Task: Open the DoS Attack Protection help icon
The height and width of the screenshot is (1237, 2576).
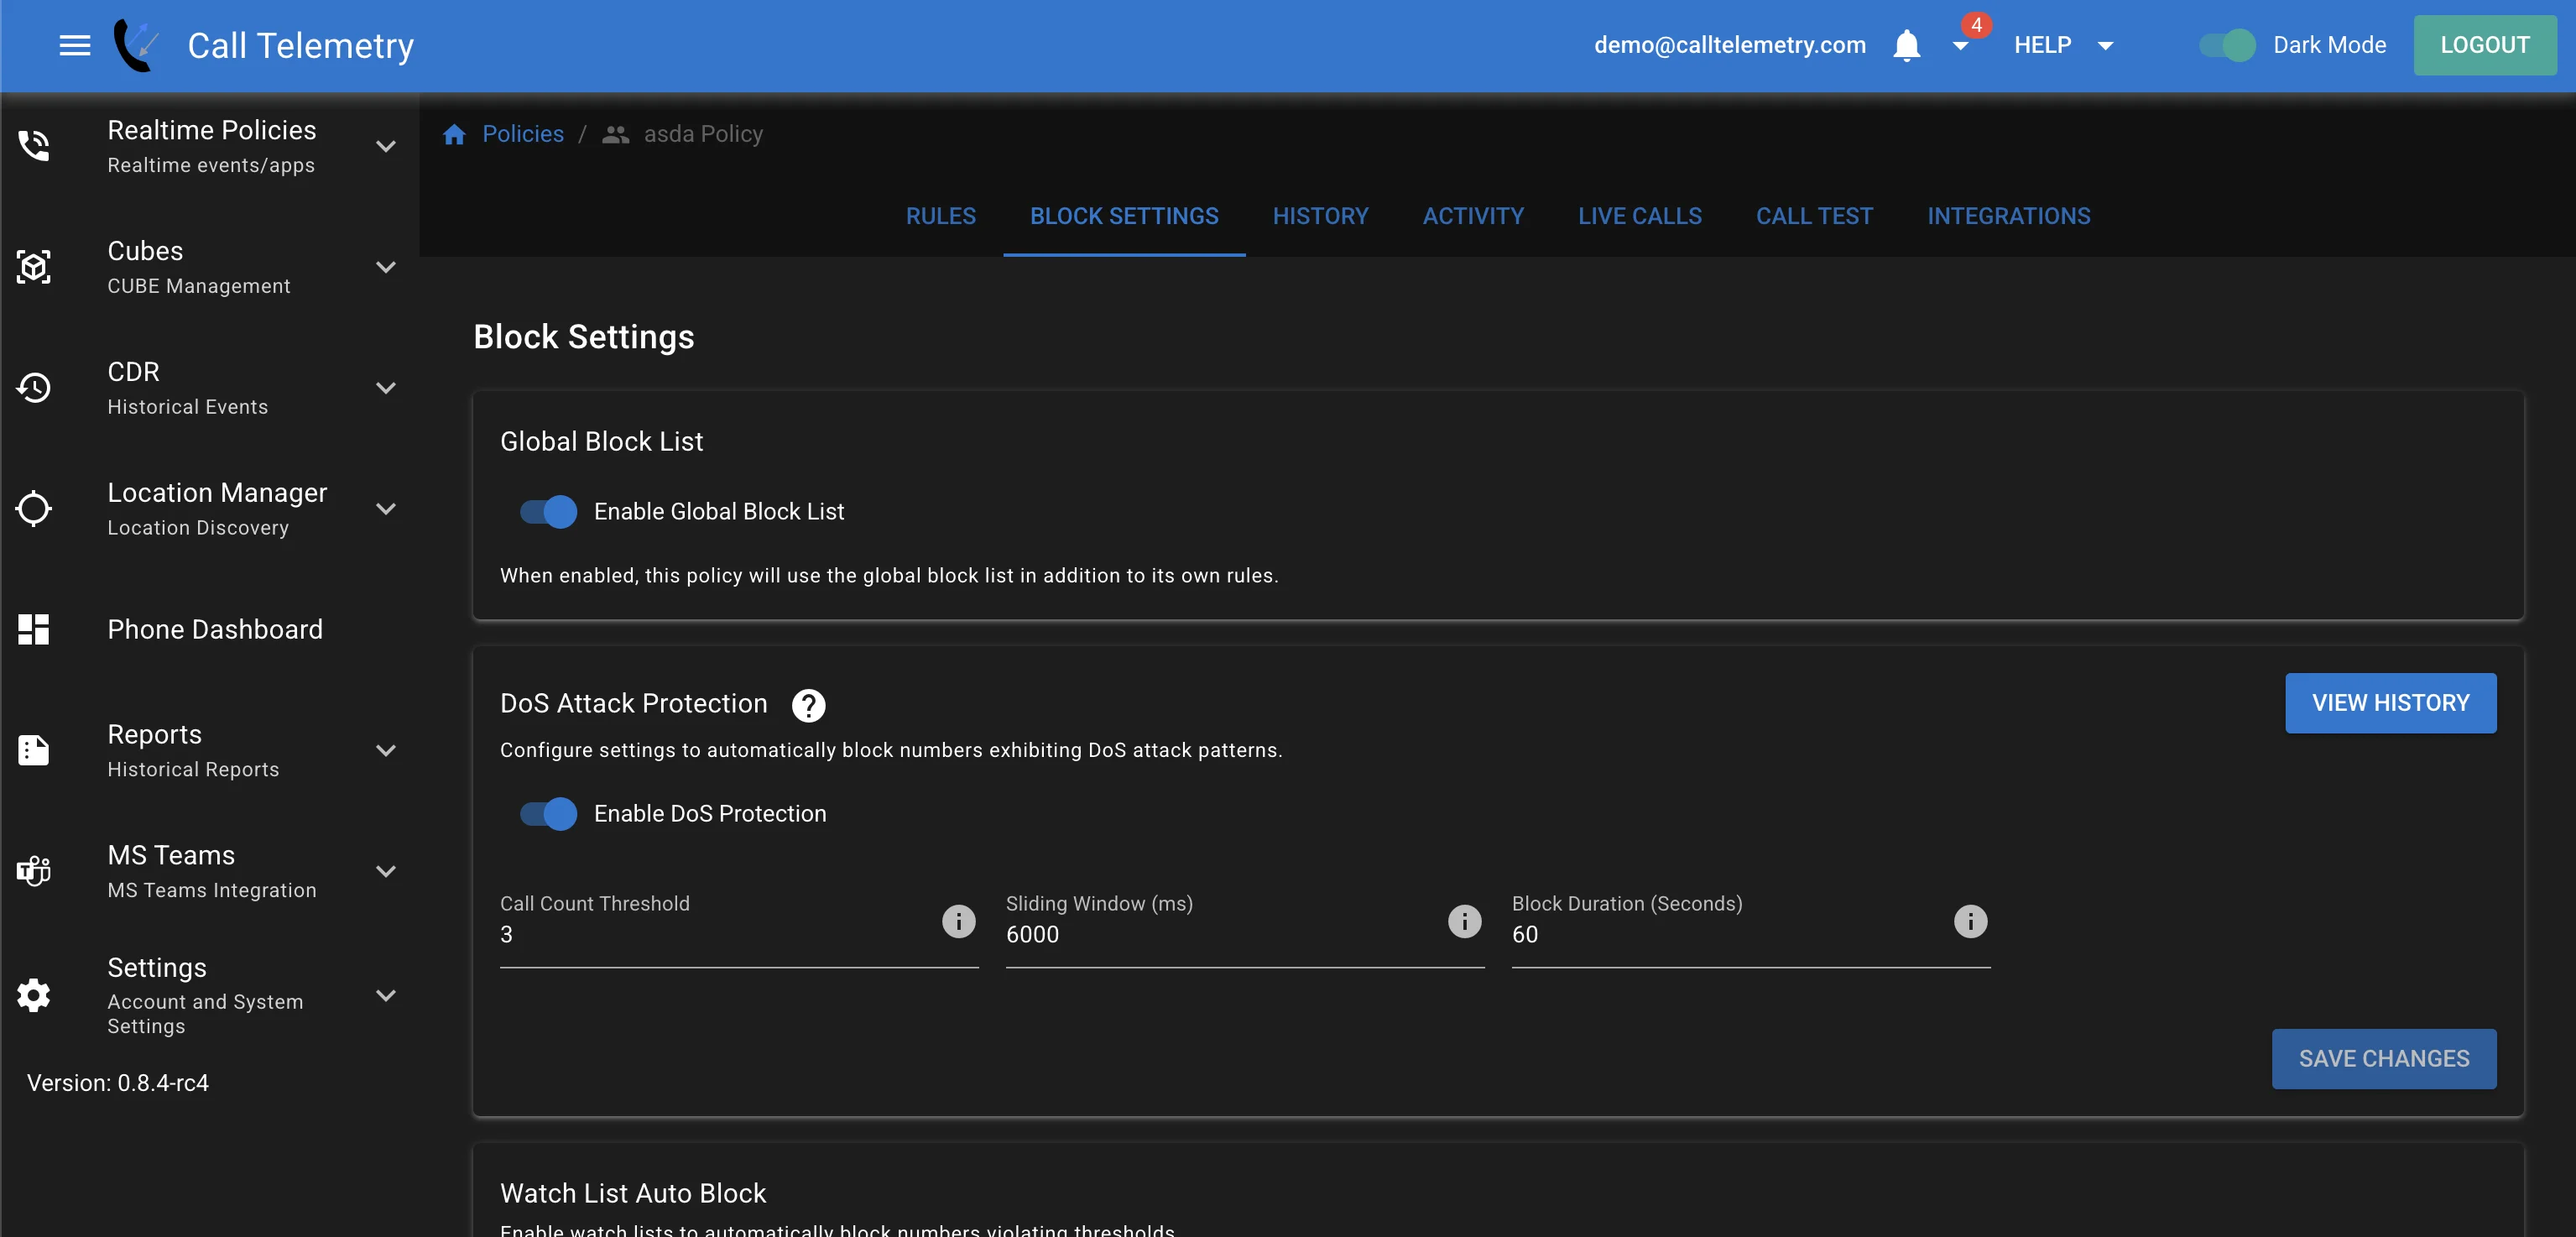Action: click(x=808, y=704)
